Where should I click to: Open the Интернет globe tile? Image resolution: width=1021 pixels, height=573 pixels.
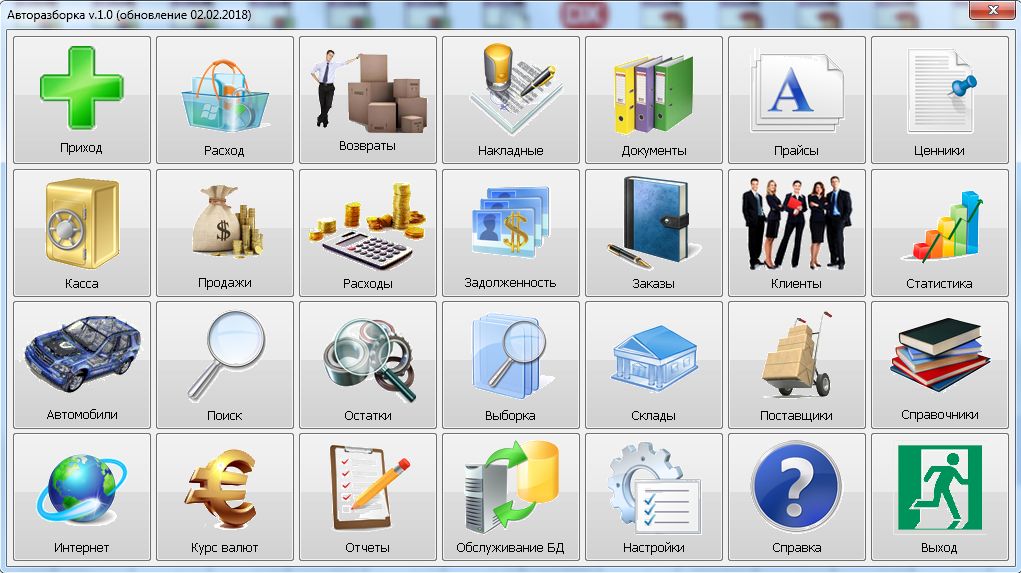(x=81, y=497)
